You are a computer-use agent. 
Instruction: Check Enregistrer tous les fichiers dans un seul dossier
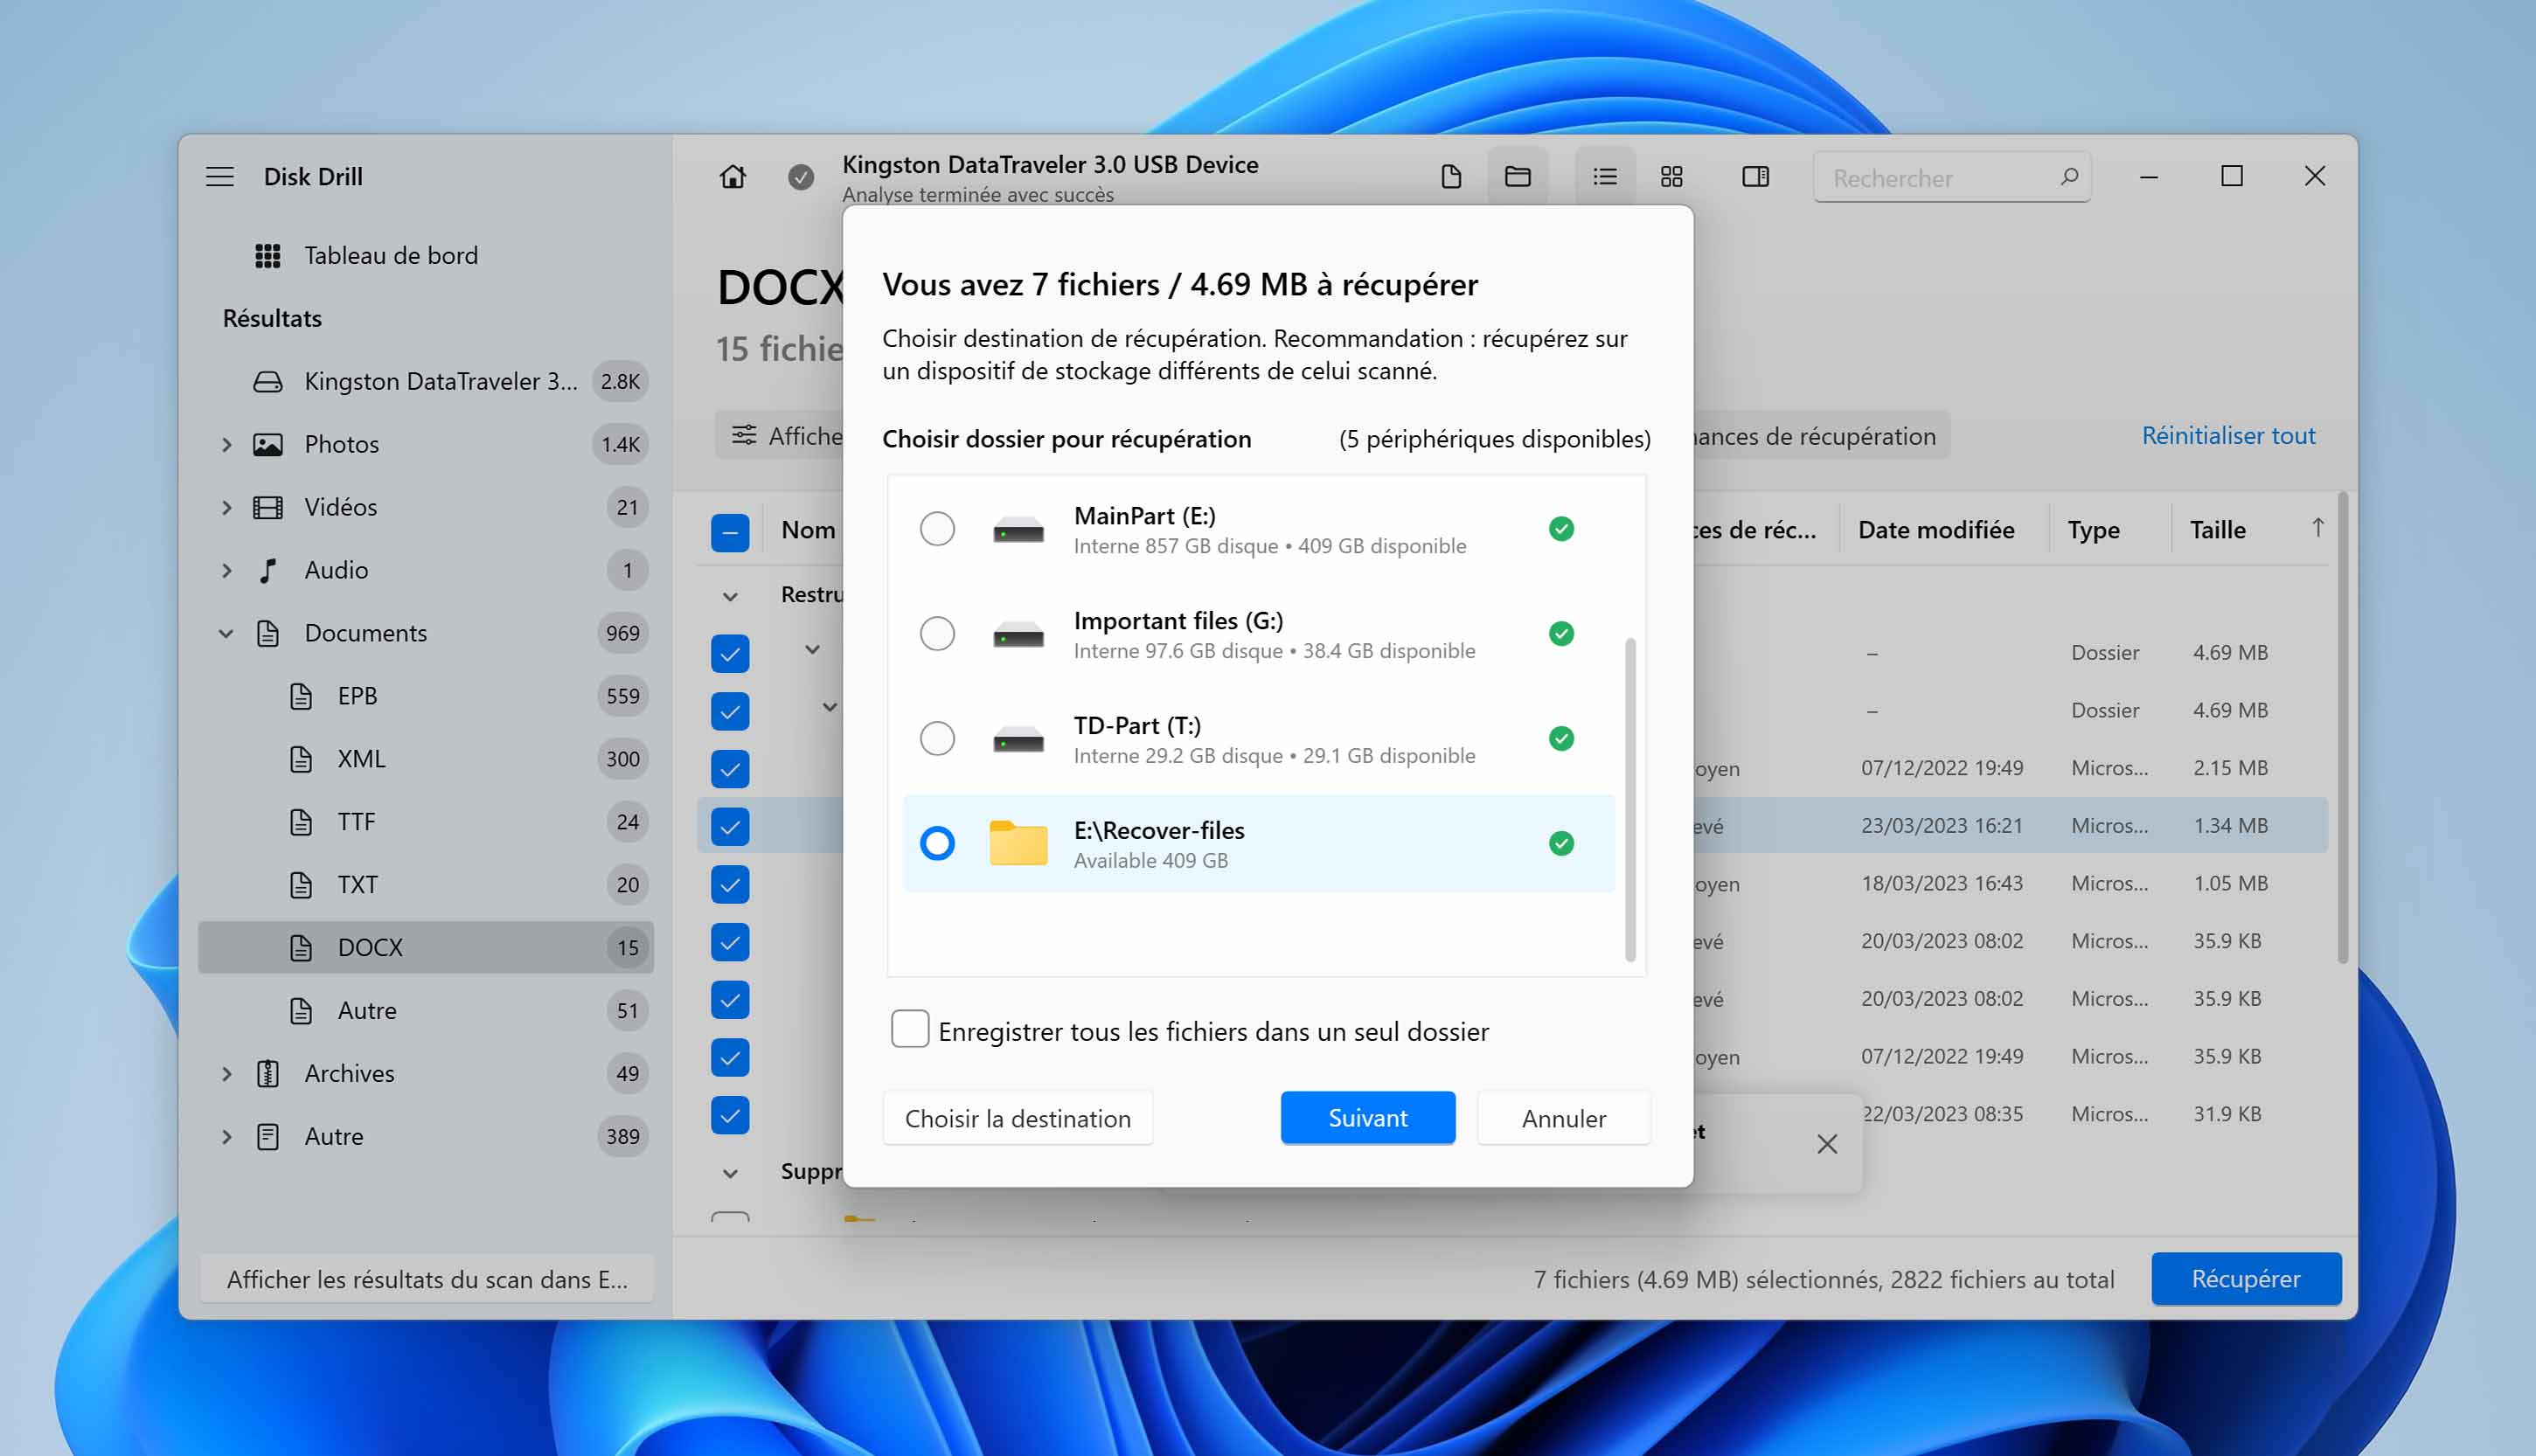(x=910, y=1029)
